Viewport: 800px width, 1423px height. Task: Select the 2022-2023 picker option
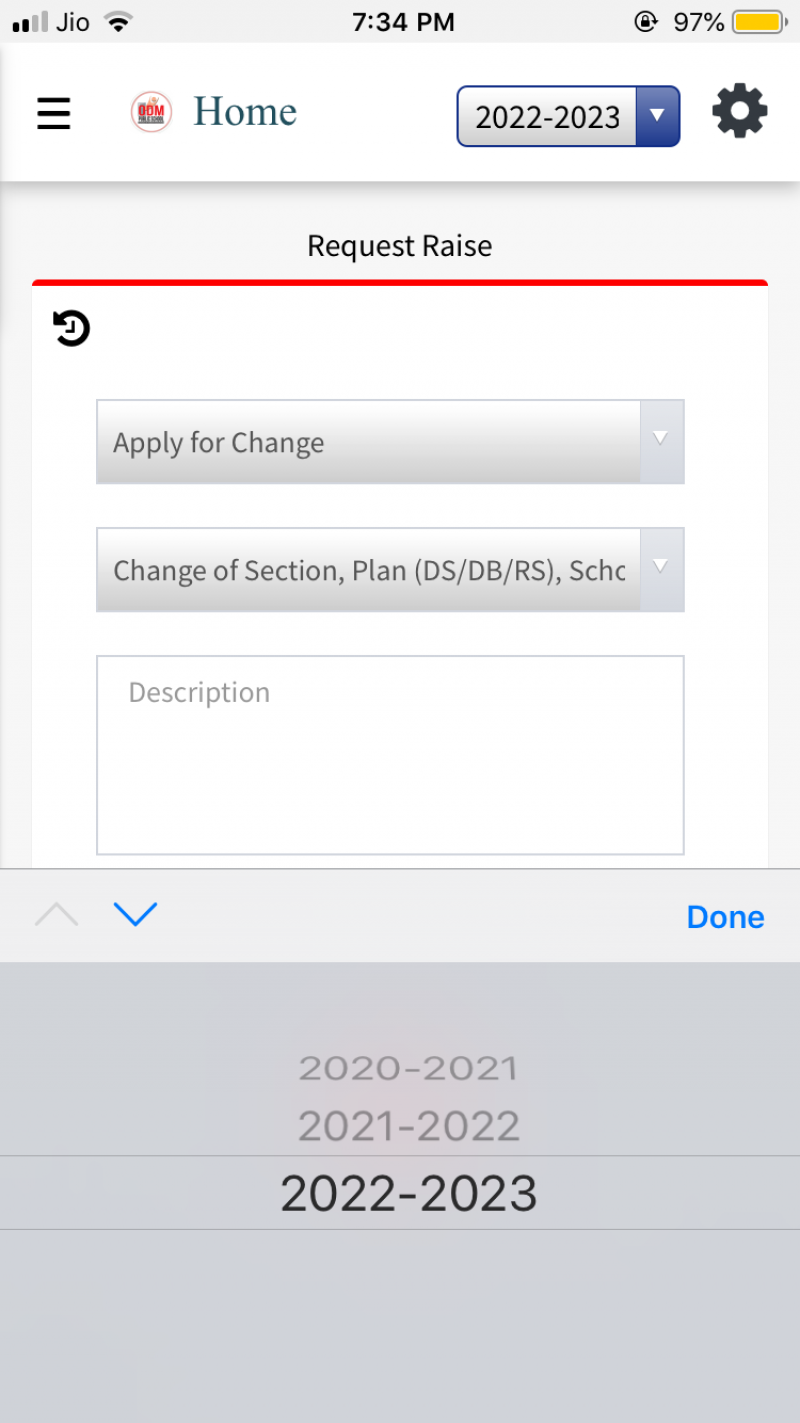click(409, 1193)
